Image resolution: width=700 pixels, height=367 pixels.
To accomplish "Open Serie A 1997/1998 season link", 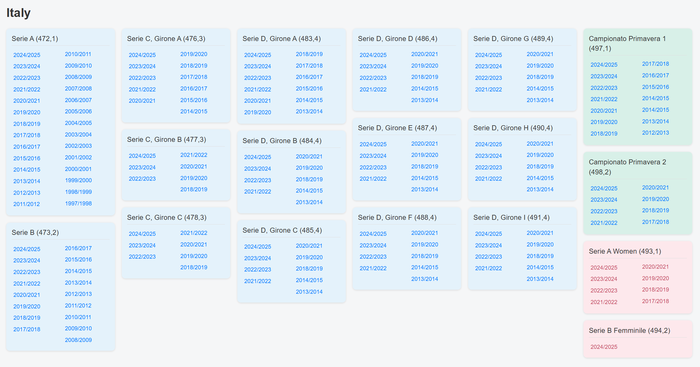I will click(x=78, y=203).
